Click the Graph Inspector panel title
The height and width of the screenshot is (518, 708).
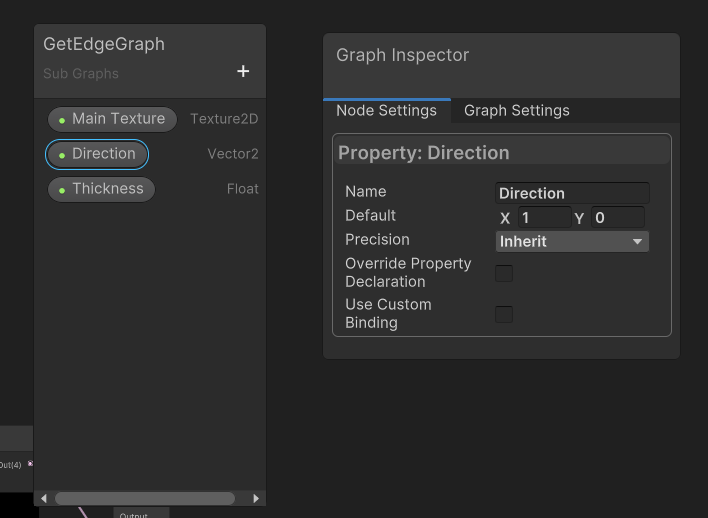pos(402,55)
